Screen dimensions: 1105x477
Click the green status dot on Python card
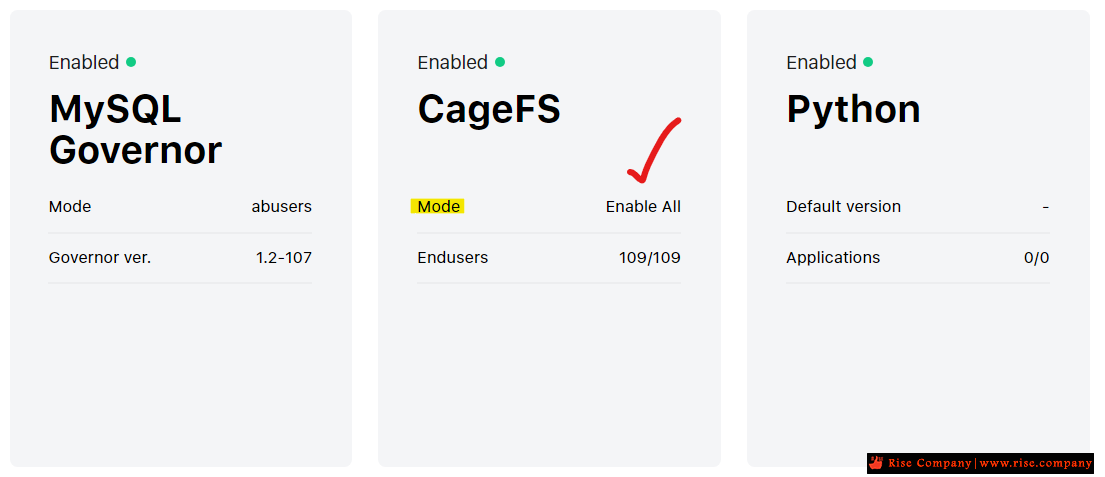pyautogui.click(x=868, y=62)
